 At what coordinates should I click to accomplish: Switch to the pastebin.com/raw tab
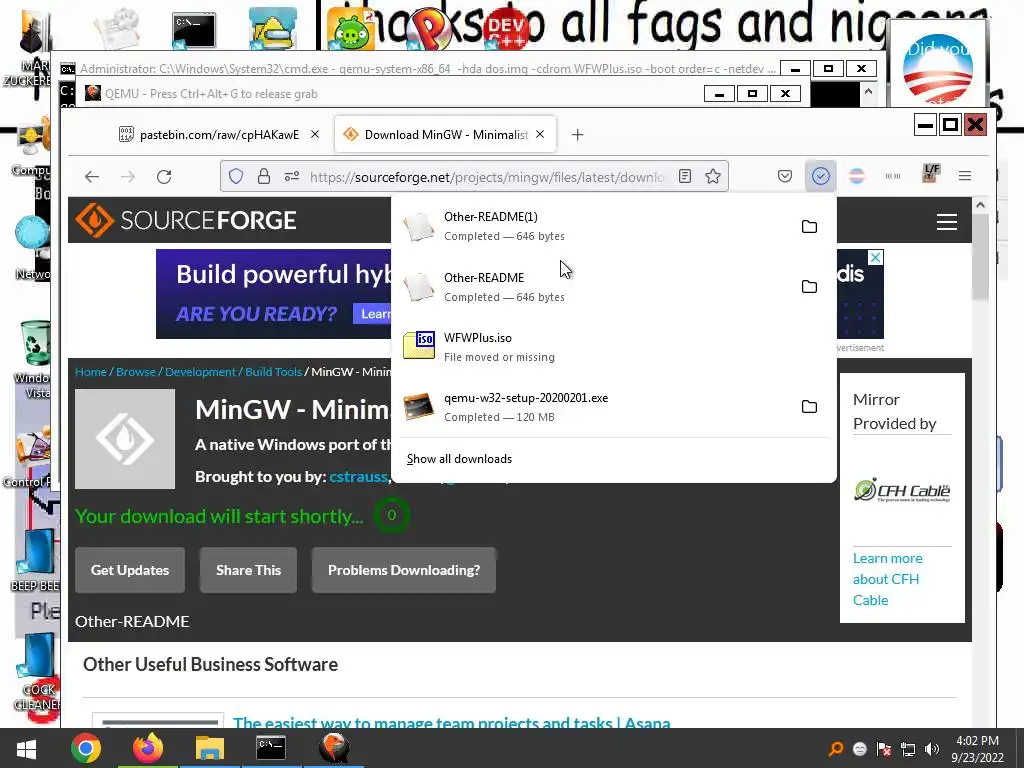coord(219,135)
